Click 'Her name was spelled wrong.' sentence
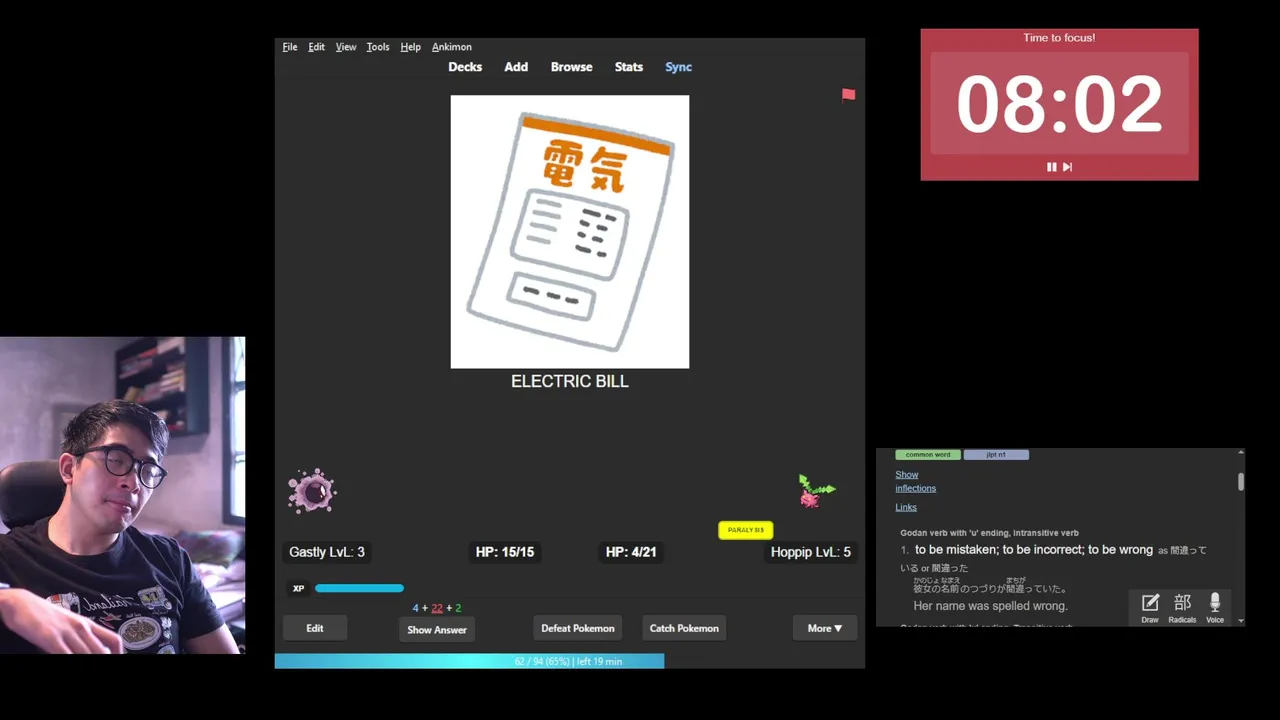1280x720 pixels. click(990, 606)
